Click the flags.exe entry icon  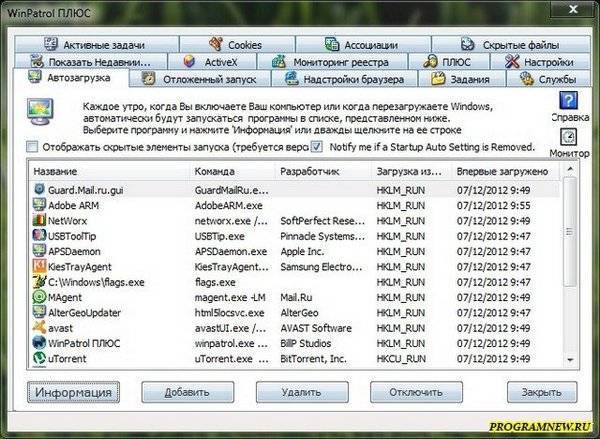(39, 281)
